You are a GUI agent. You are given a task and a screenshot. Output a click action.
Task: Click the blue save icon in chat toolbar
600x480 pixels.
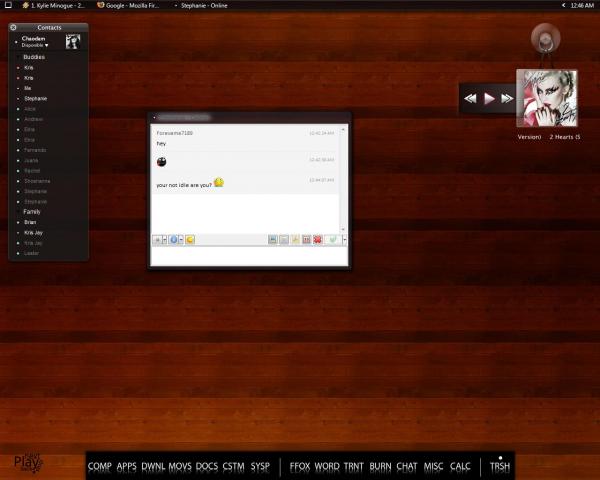click(273, 240)
